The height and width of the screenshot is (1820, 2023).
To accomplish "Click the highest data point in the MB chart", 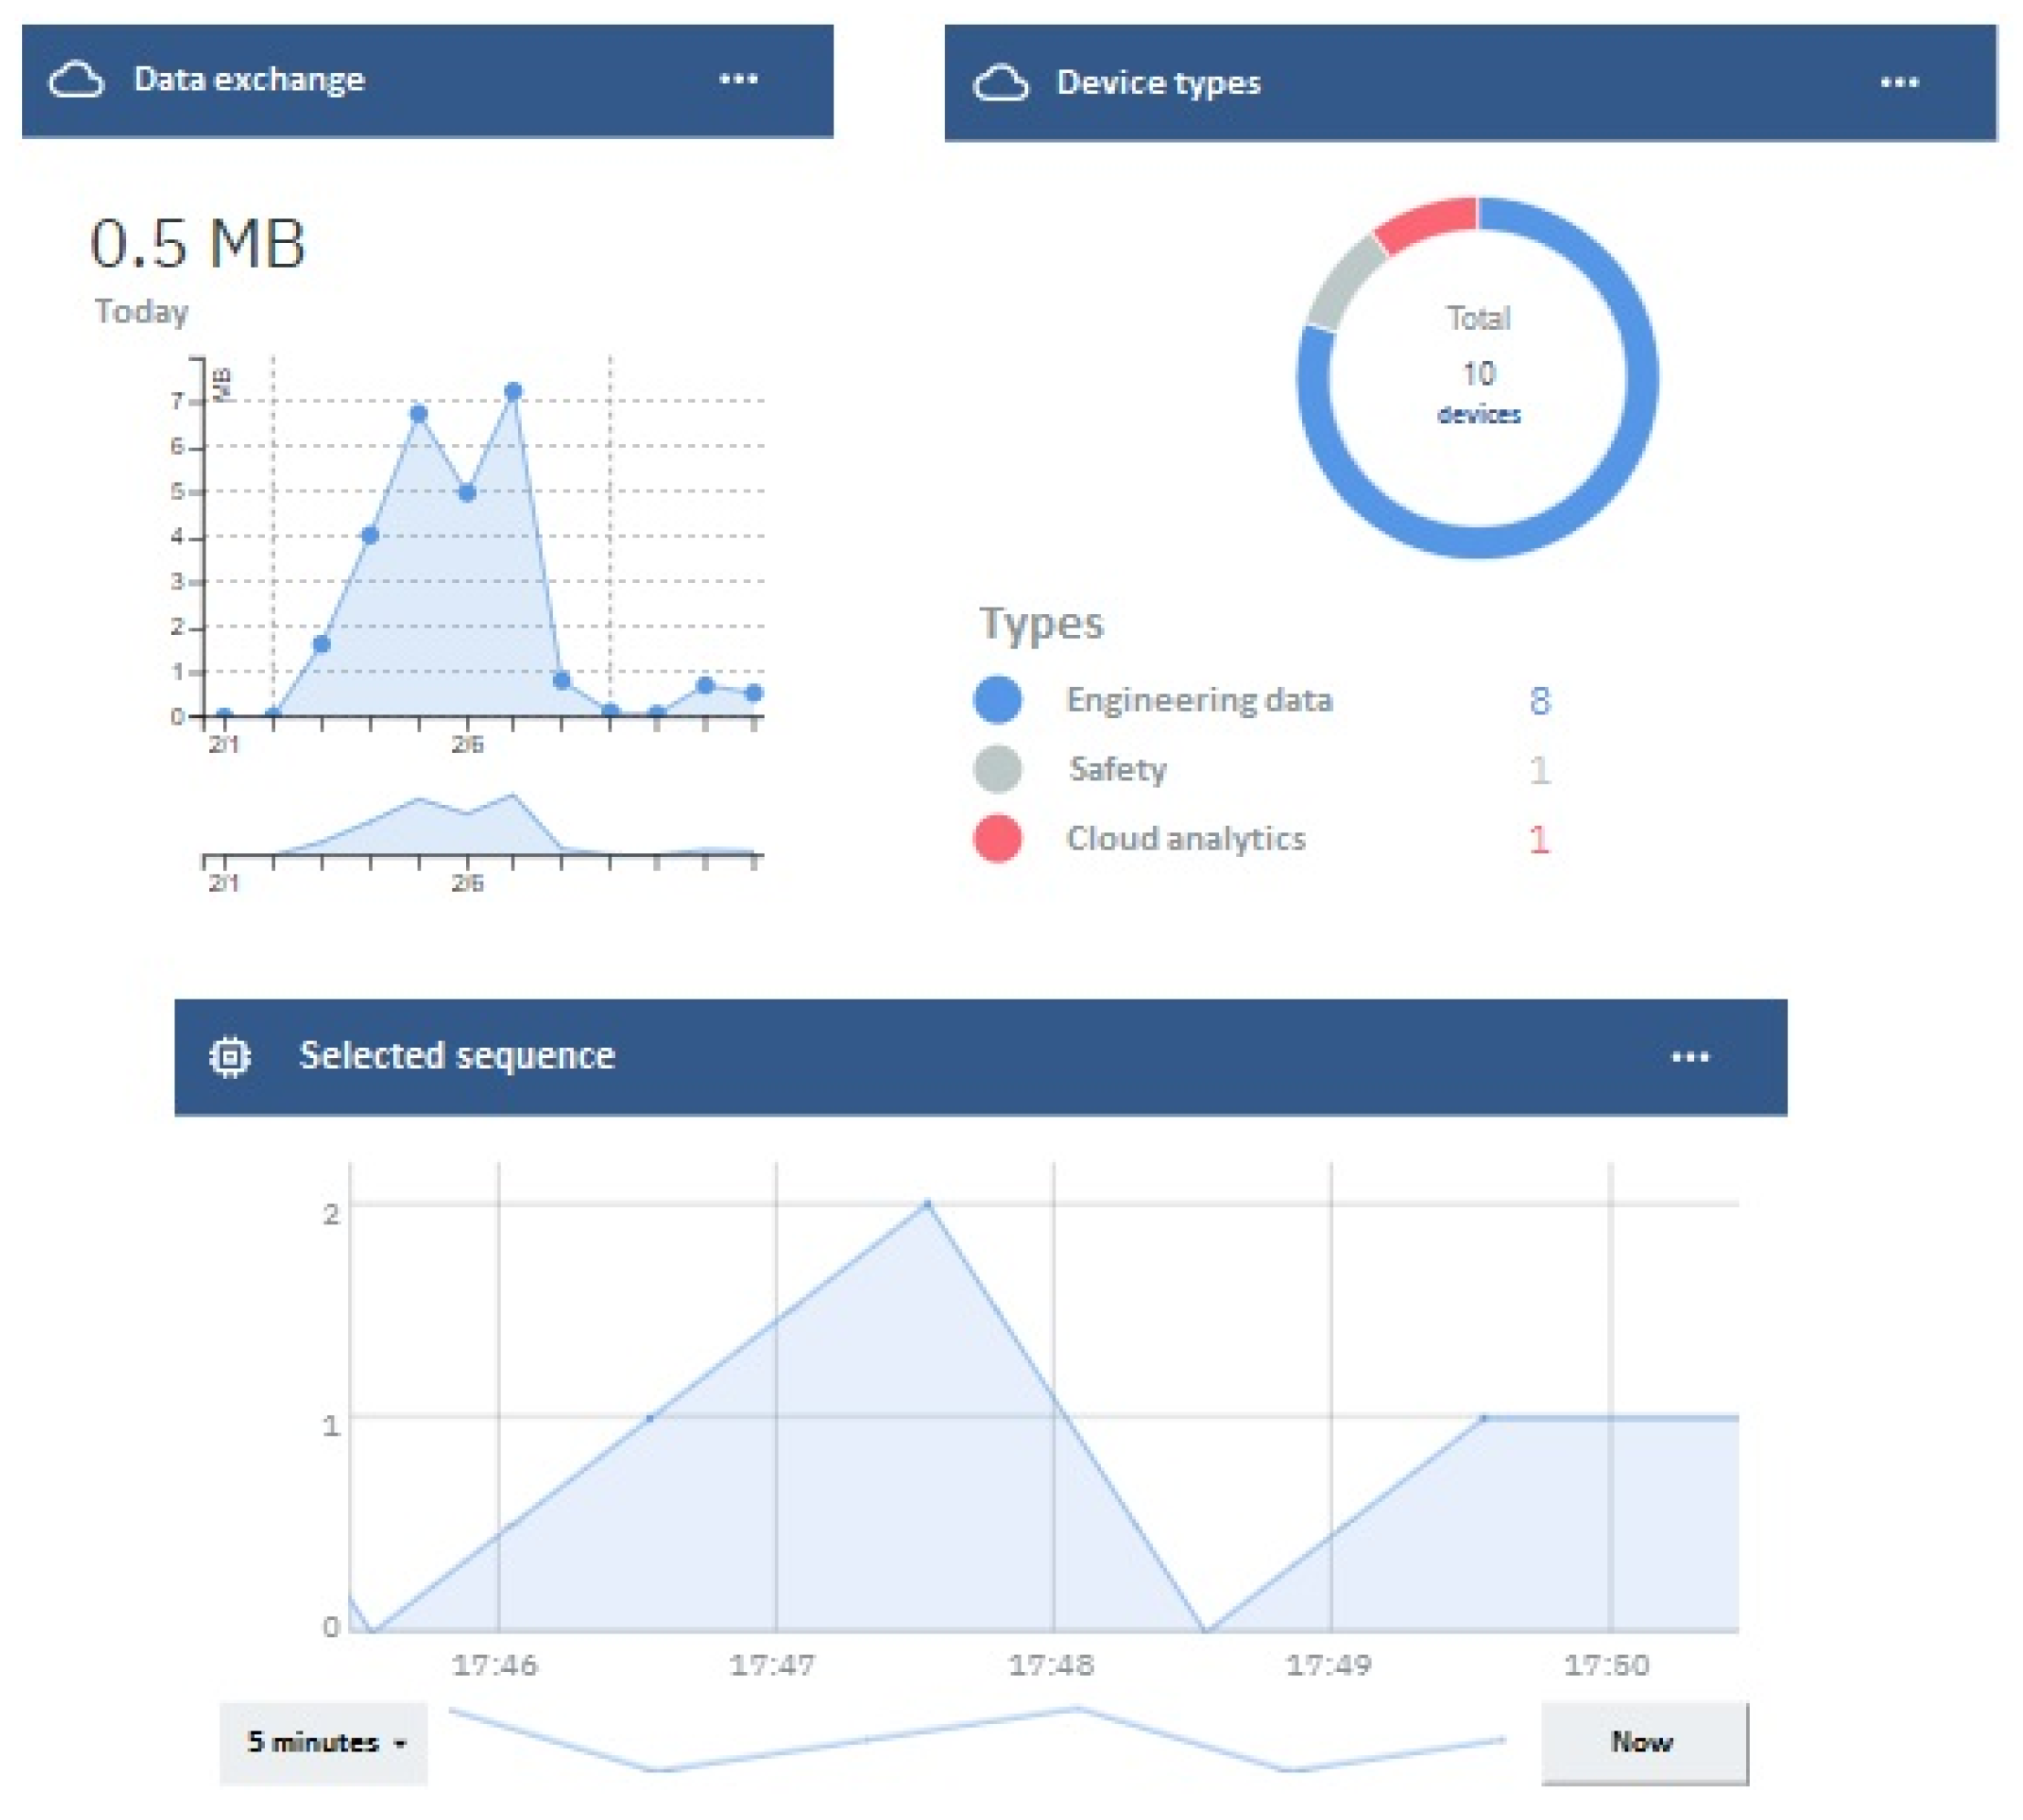I will click(513, 391).
